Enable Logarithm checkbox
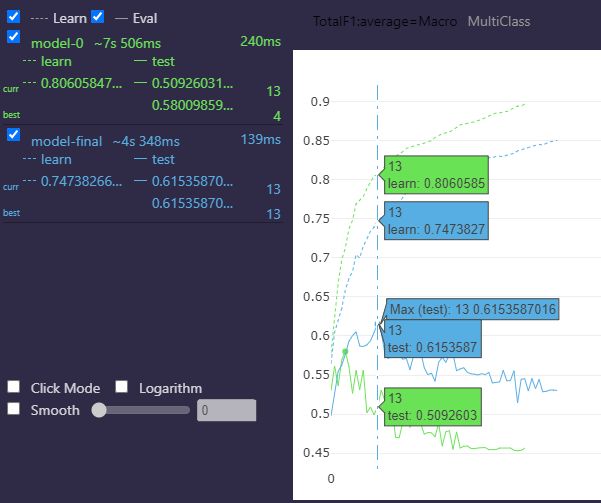This screenshot has height=503, width=601. (x=122, y=386)
